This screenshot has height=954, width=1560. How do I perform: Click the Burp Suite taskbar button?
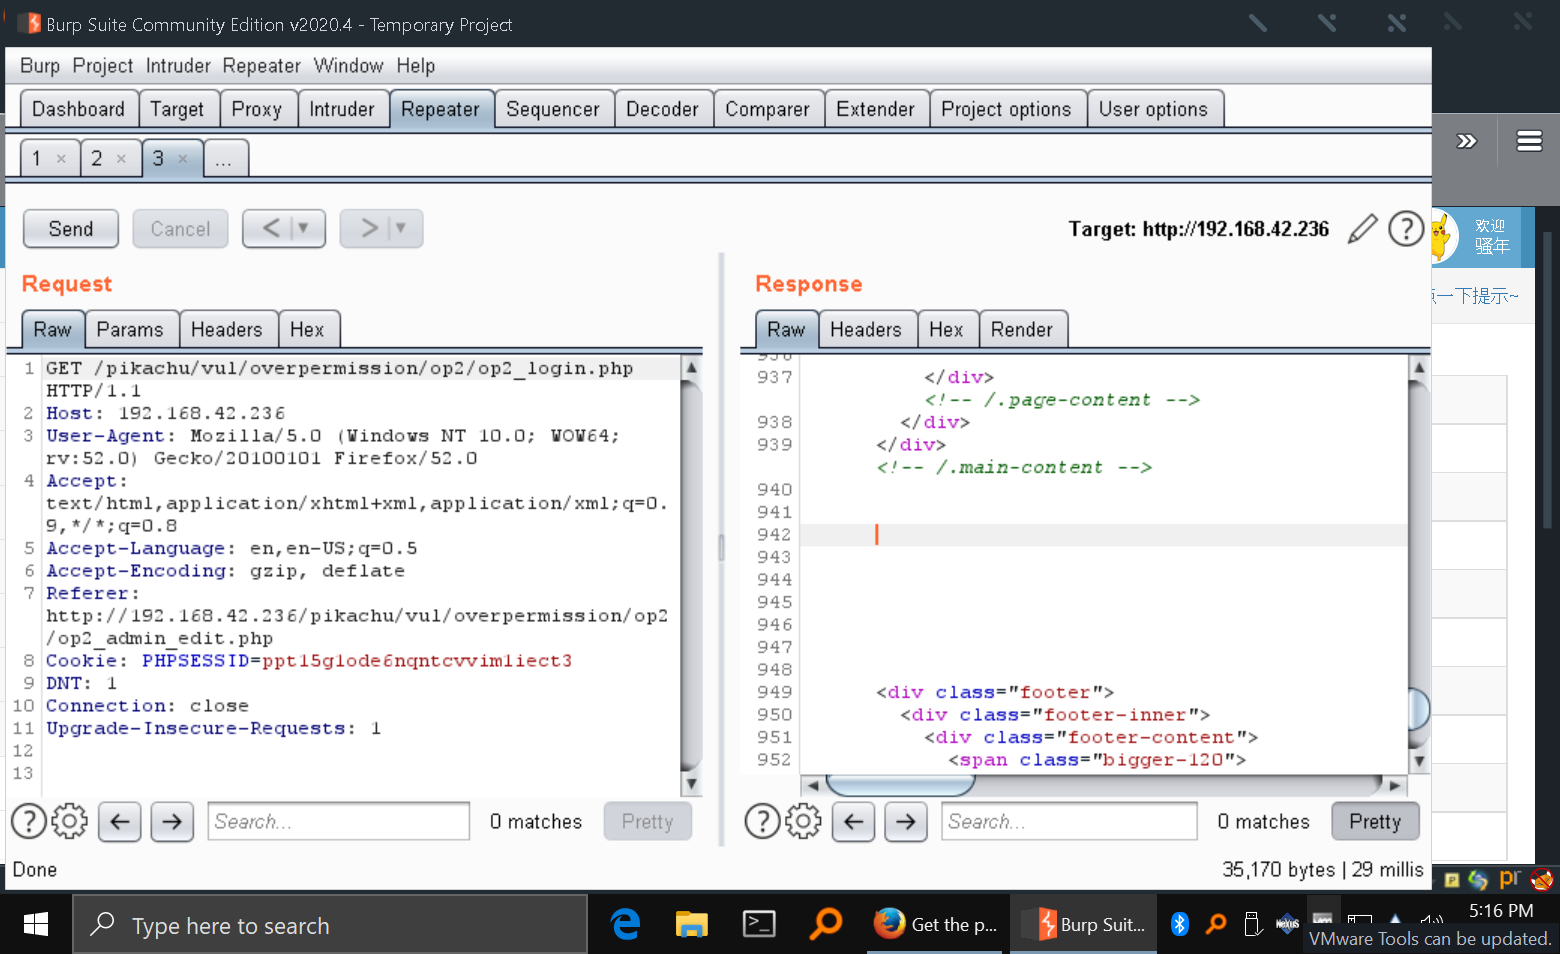point(1084,925)
